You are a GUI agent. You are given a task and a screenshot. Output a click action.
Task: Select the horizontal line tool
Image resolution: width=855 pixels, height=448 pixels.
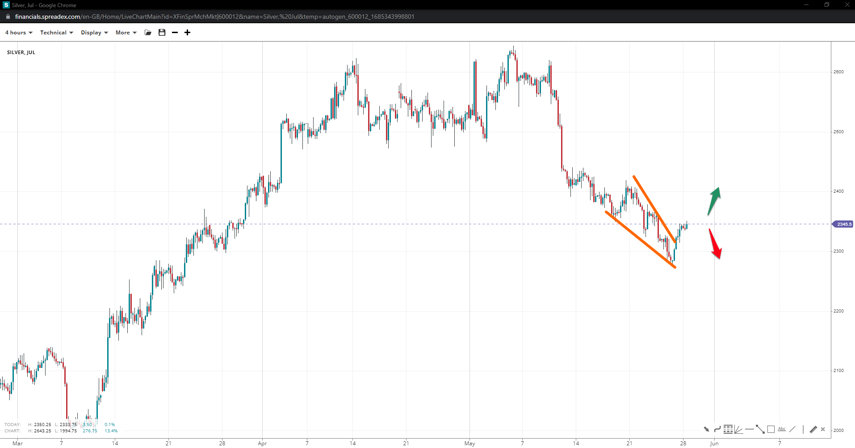point(749,429)
